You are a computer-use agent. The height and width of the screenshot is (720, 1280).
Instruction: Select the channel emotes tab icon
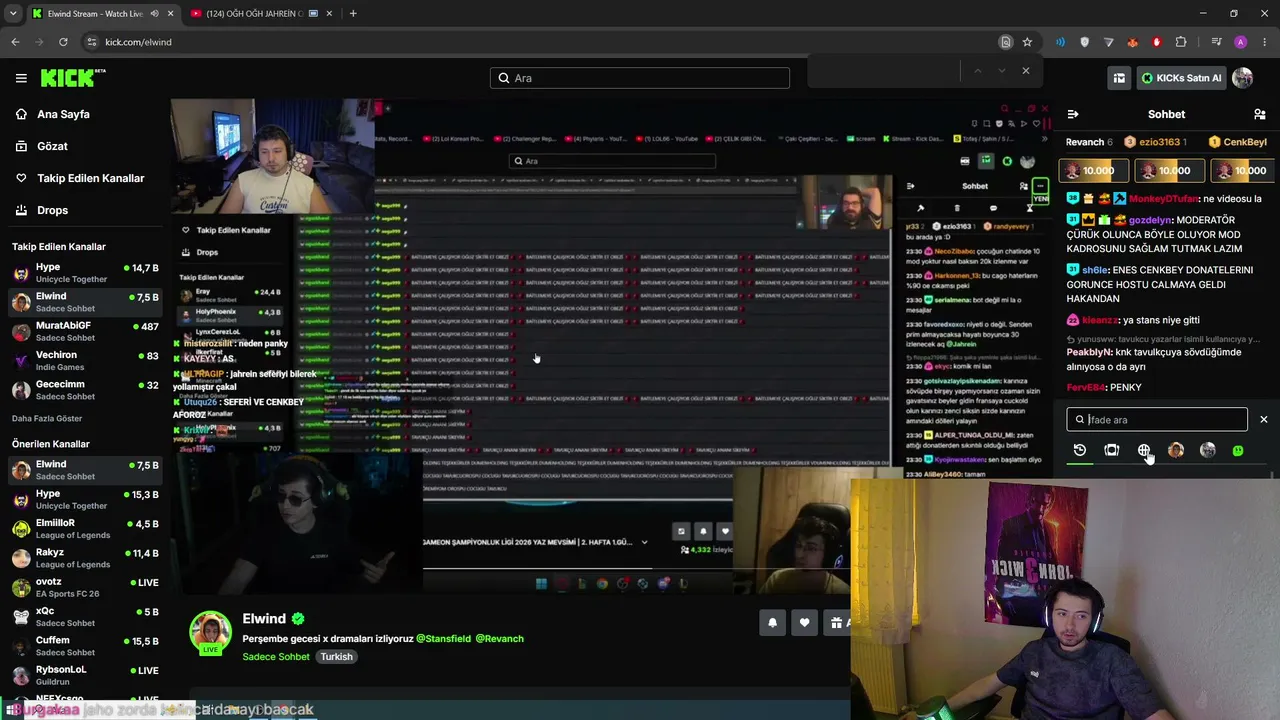1112,451
